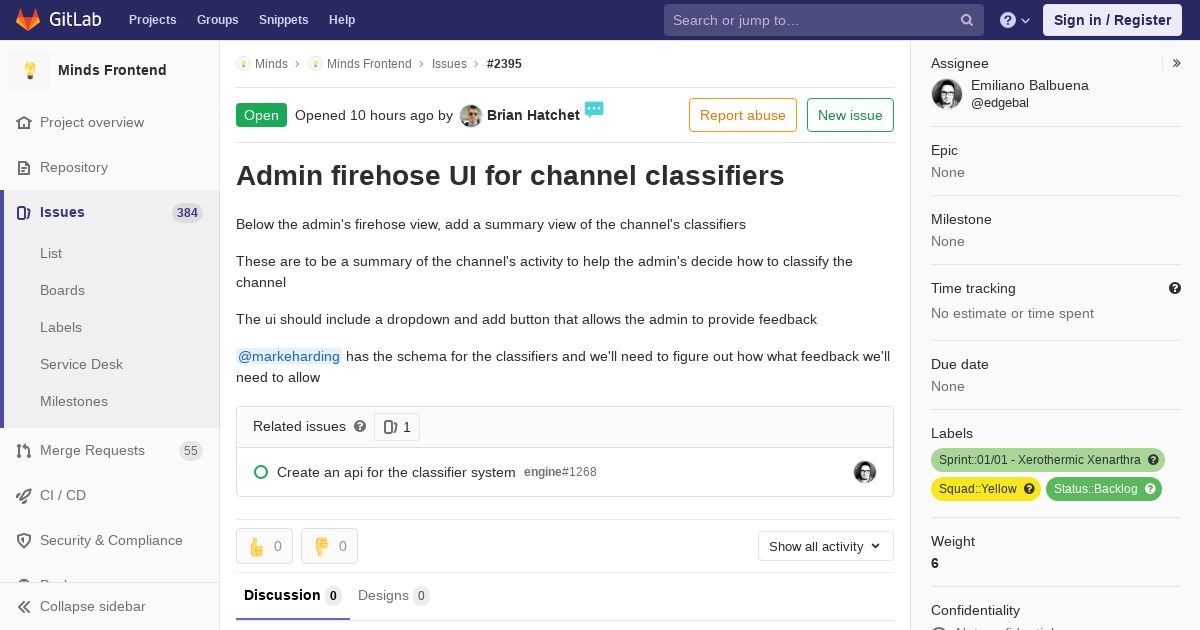Image resolution: width=1200 pixels, height=630 pixels.
Task: Click the Merge Requests icon
Action: point(24,450)
